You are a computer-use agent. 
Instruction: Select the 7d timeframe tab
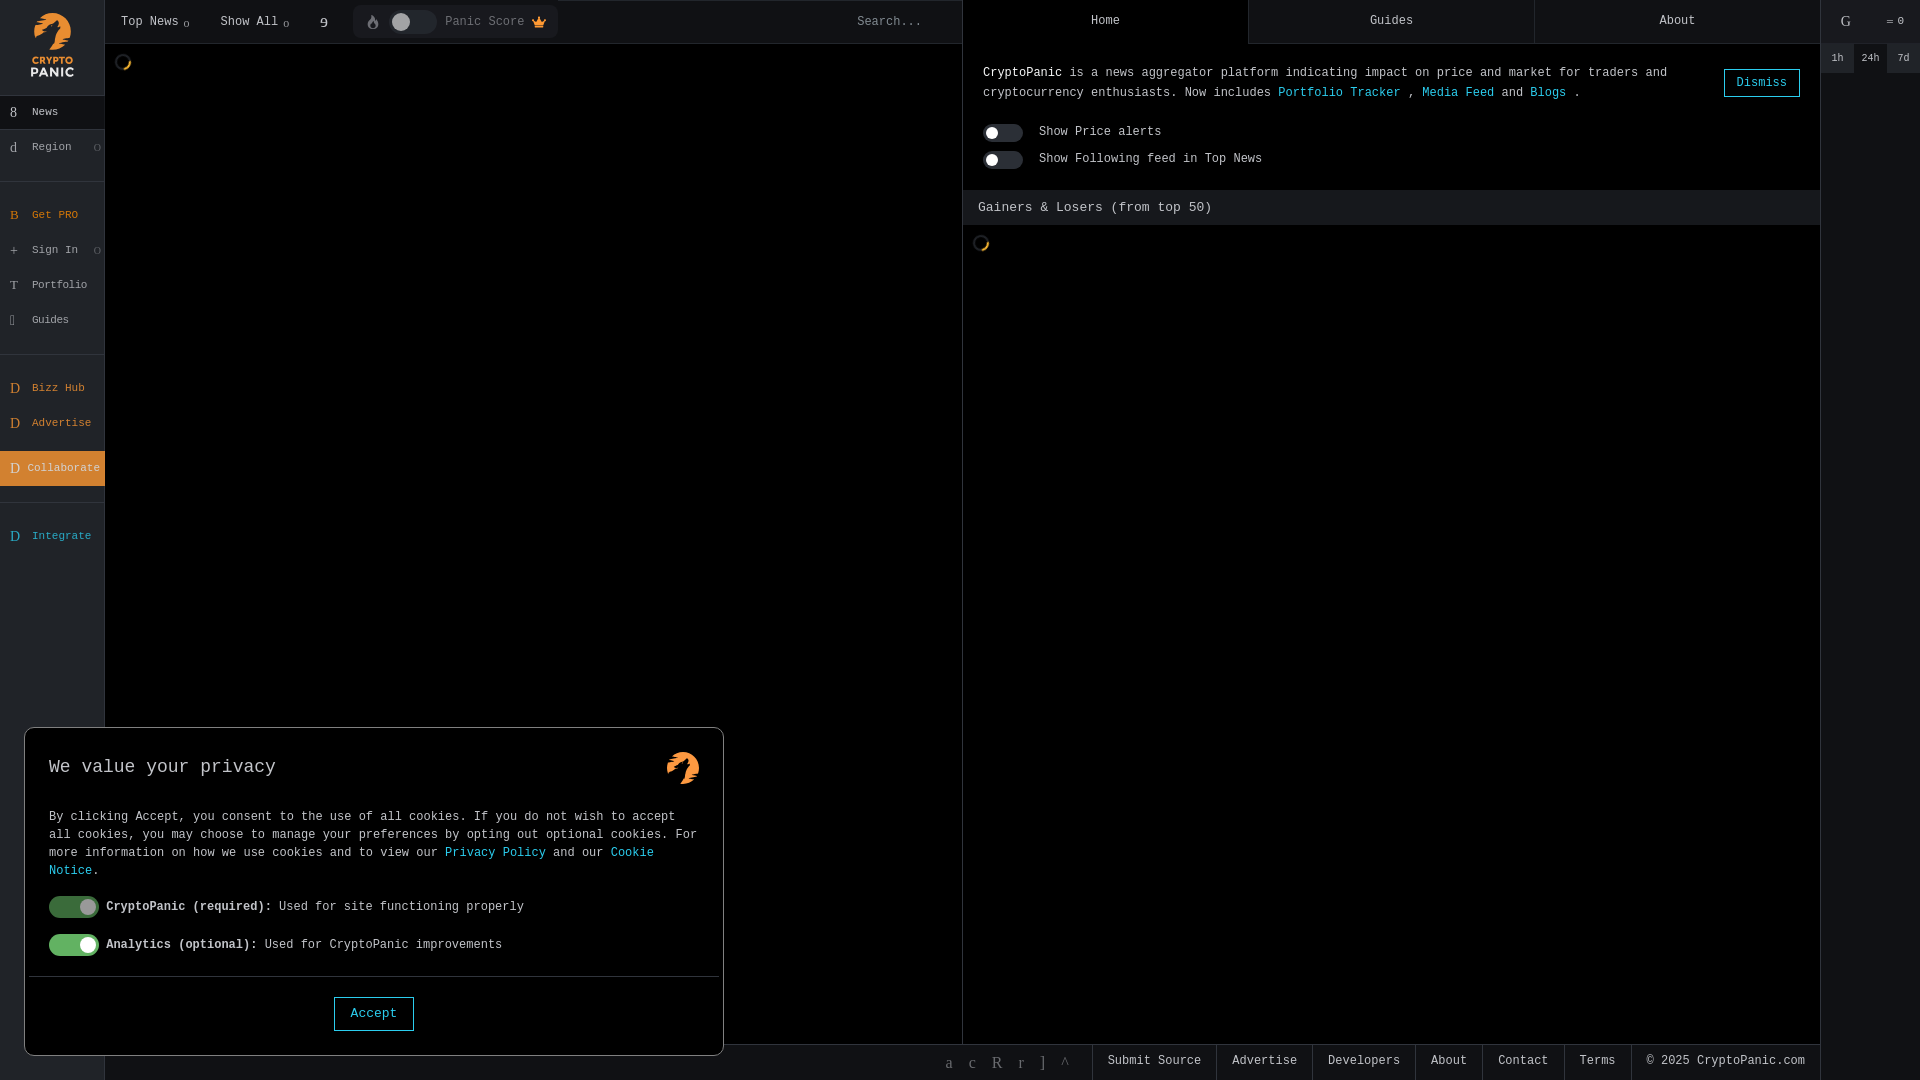[x=1903, y=59]
